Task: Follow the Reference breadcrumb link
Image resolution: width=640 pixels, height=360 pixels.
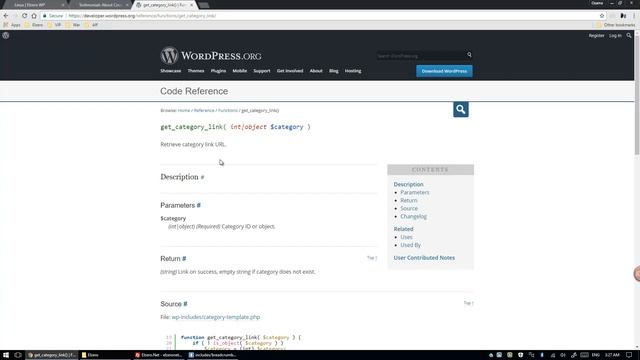Action: (204, 110)
